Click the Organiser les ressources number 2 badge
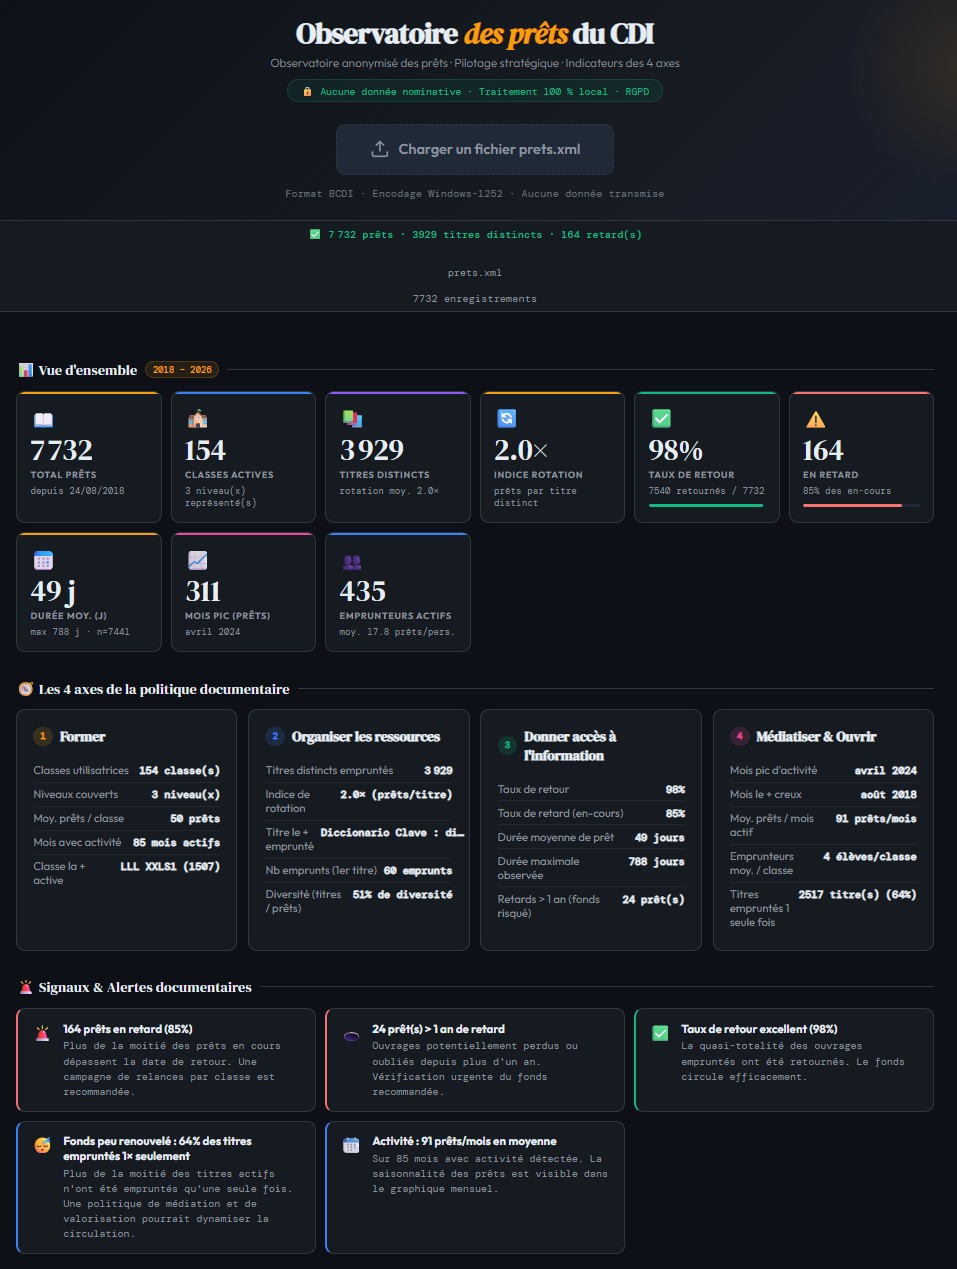The height and width of the screenshot is (1269, 957). point(275,736)
